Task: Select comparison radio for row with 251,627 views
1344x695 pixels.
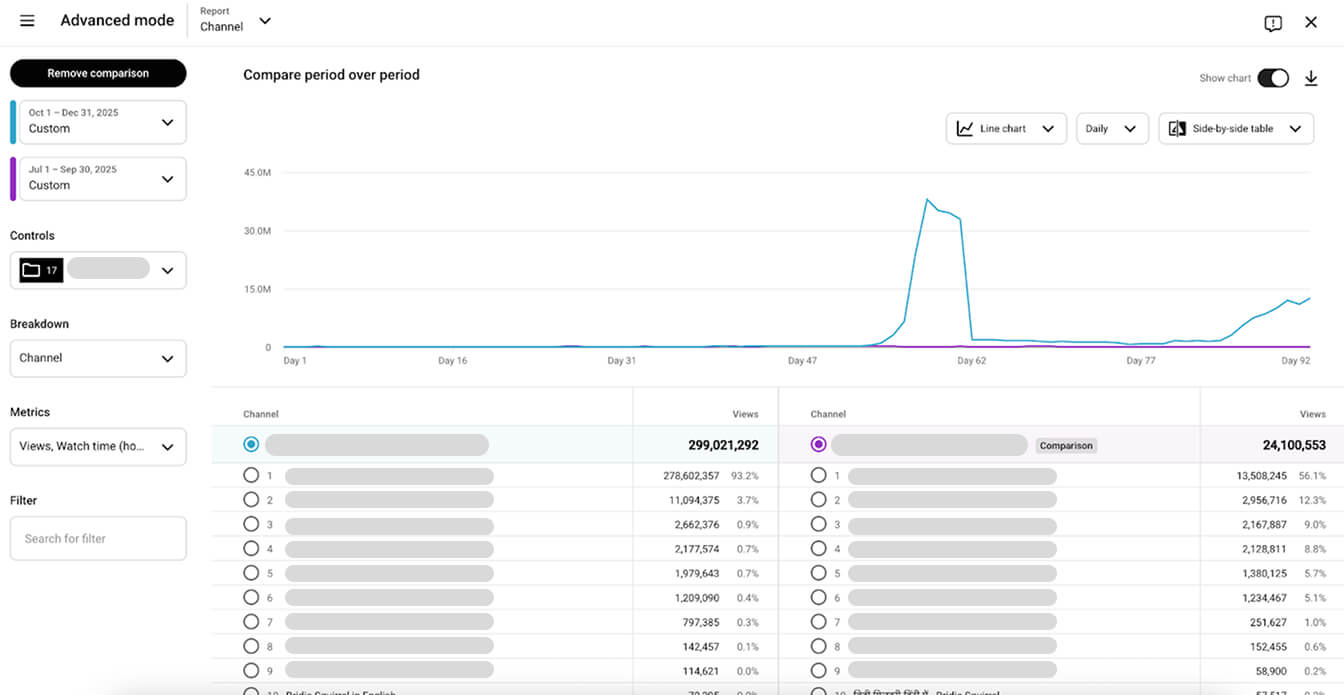Action: (x=819, y=622)
